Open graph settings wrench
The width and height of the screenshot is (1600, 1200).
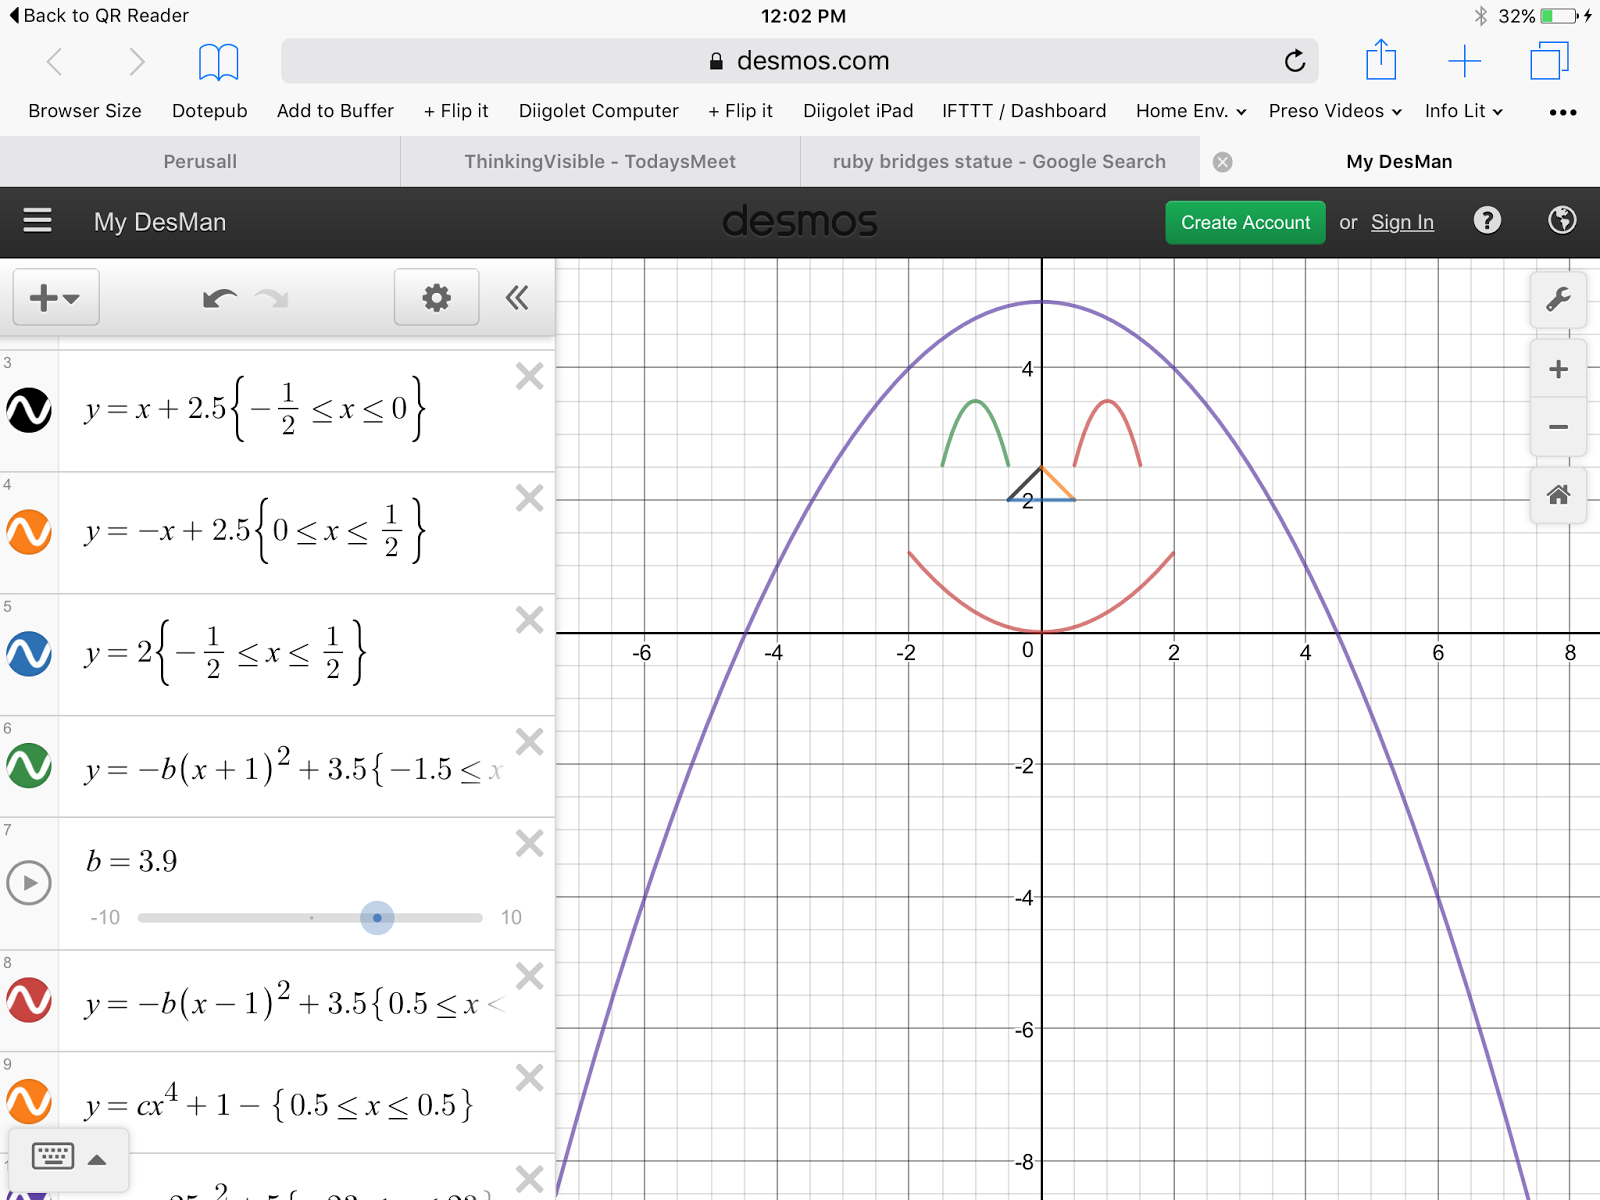point(1558,299)
